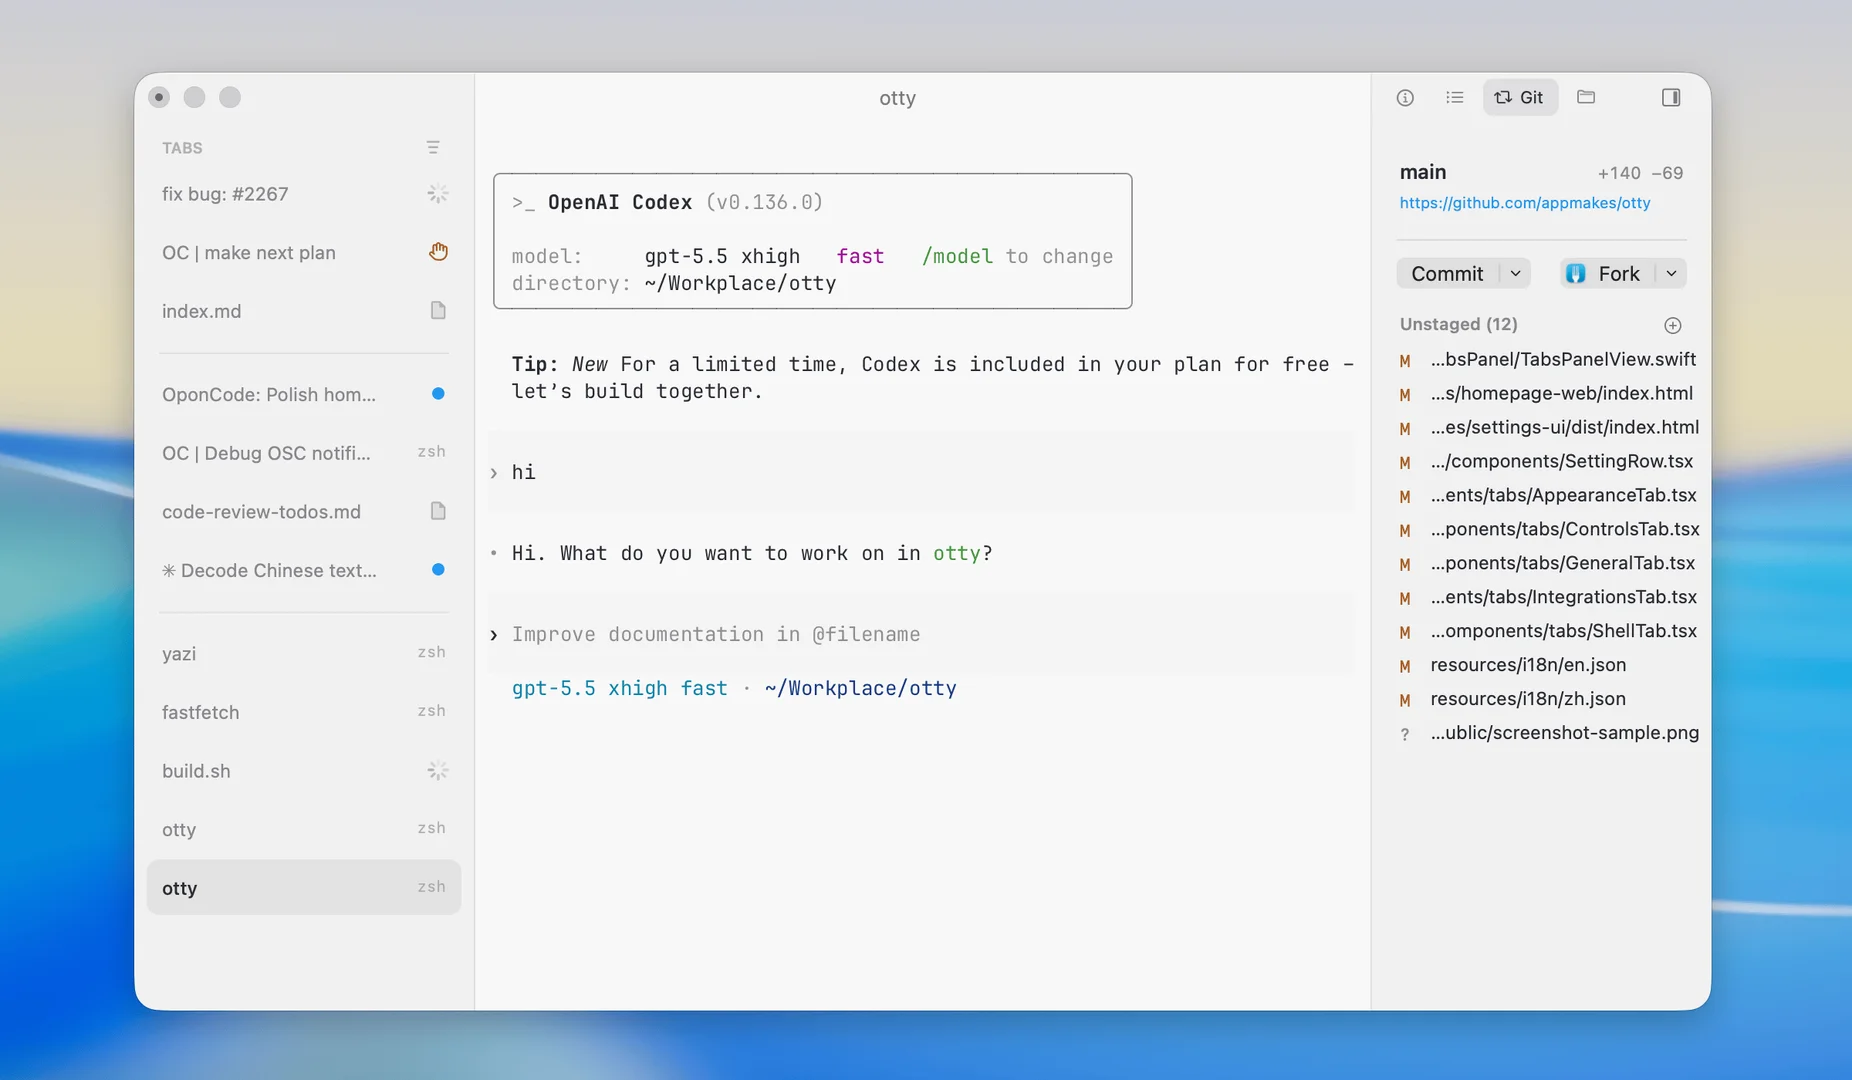Open the files folder panel icon
1852x1080 pixels.
(1586, 97)
